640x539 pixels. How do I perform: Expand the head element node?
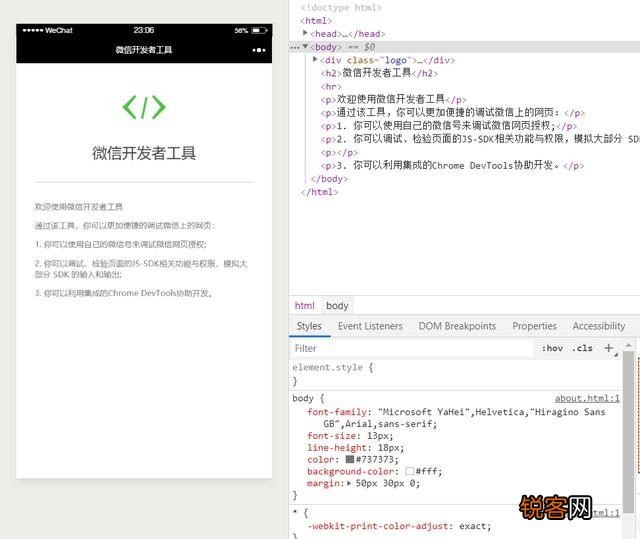[x=306, y=34]
